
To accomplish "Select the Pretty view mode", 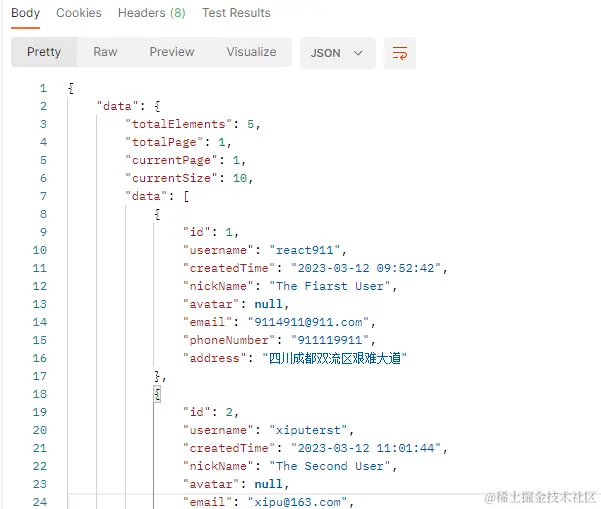I will pos(44,52).
